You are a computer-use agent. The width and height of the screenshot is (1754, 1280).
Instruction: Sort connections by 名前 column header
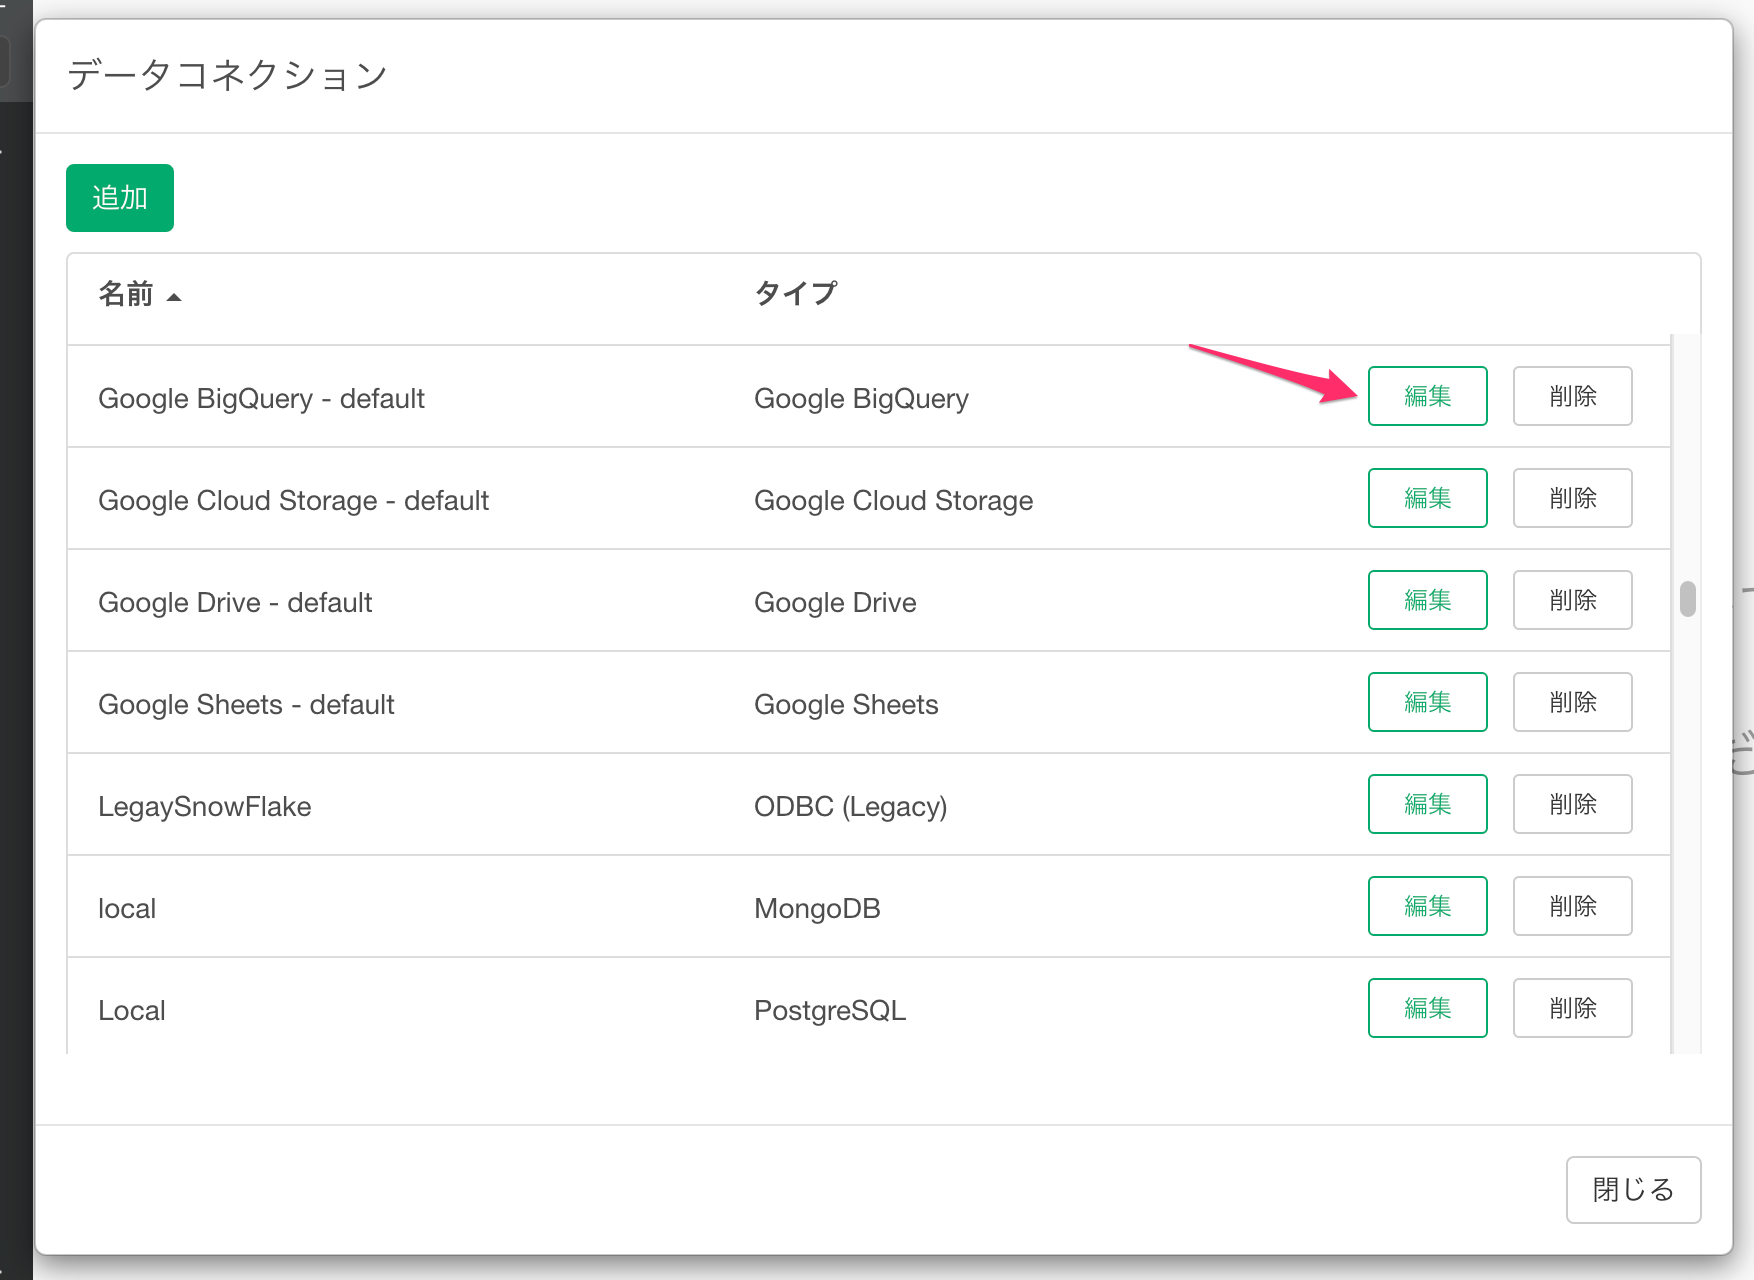point(139,294)
